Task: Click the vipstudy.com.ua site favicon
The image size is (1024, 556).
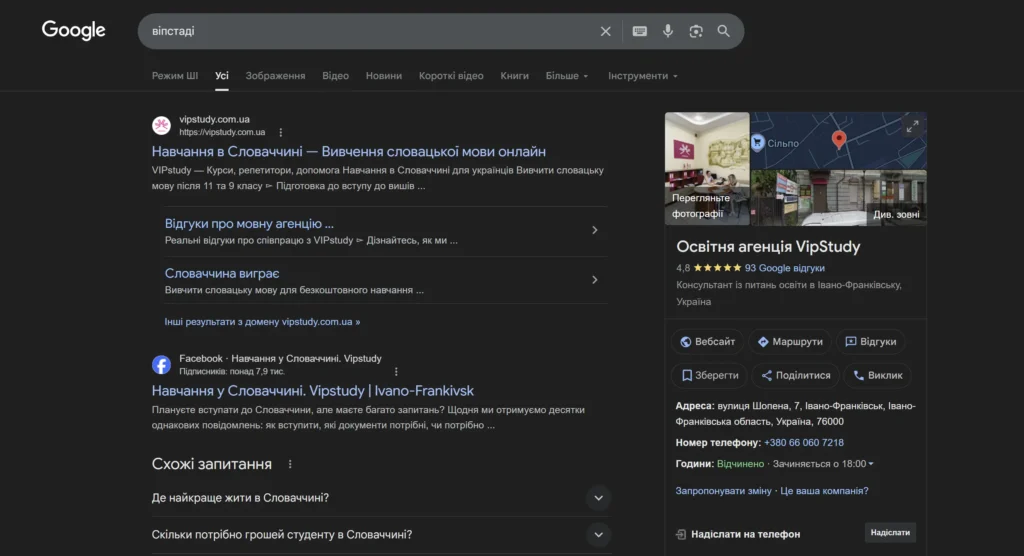Action: click(161, 125)
